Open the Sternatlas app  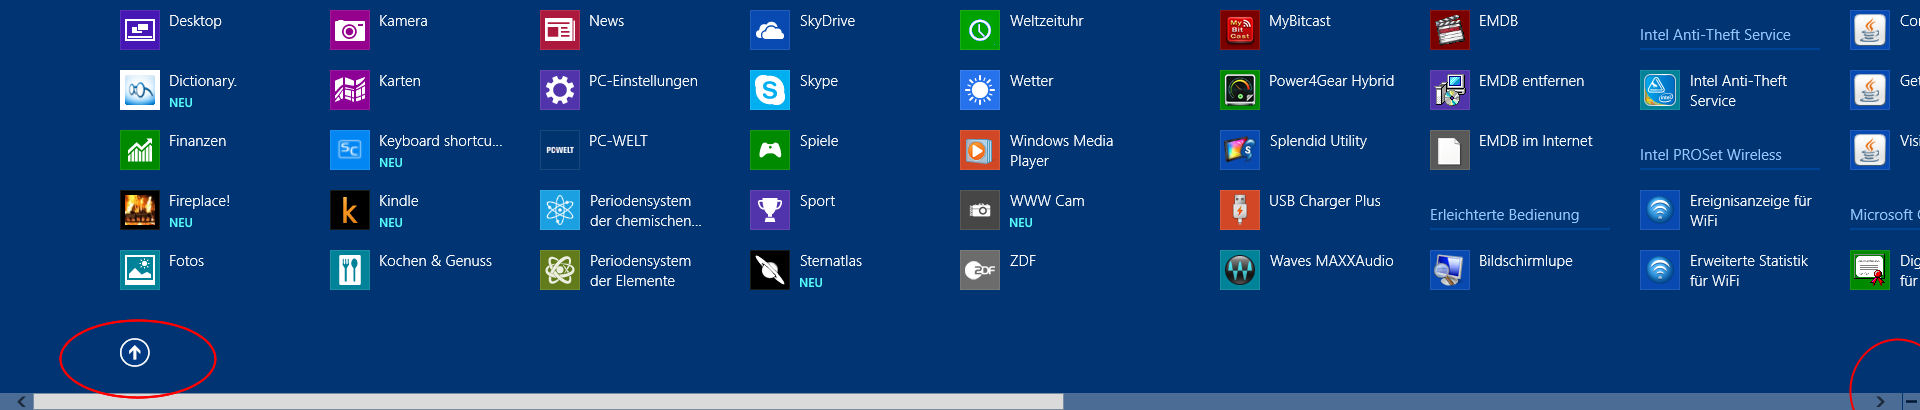(769, 270)
